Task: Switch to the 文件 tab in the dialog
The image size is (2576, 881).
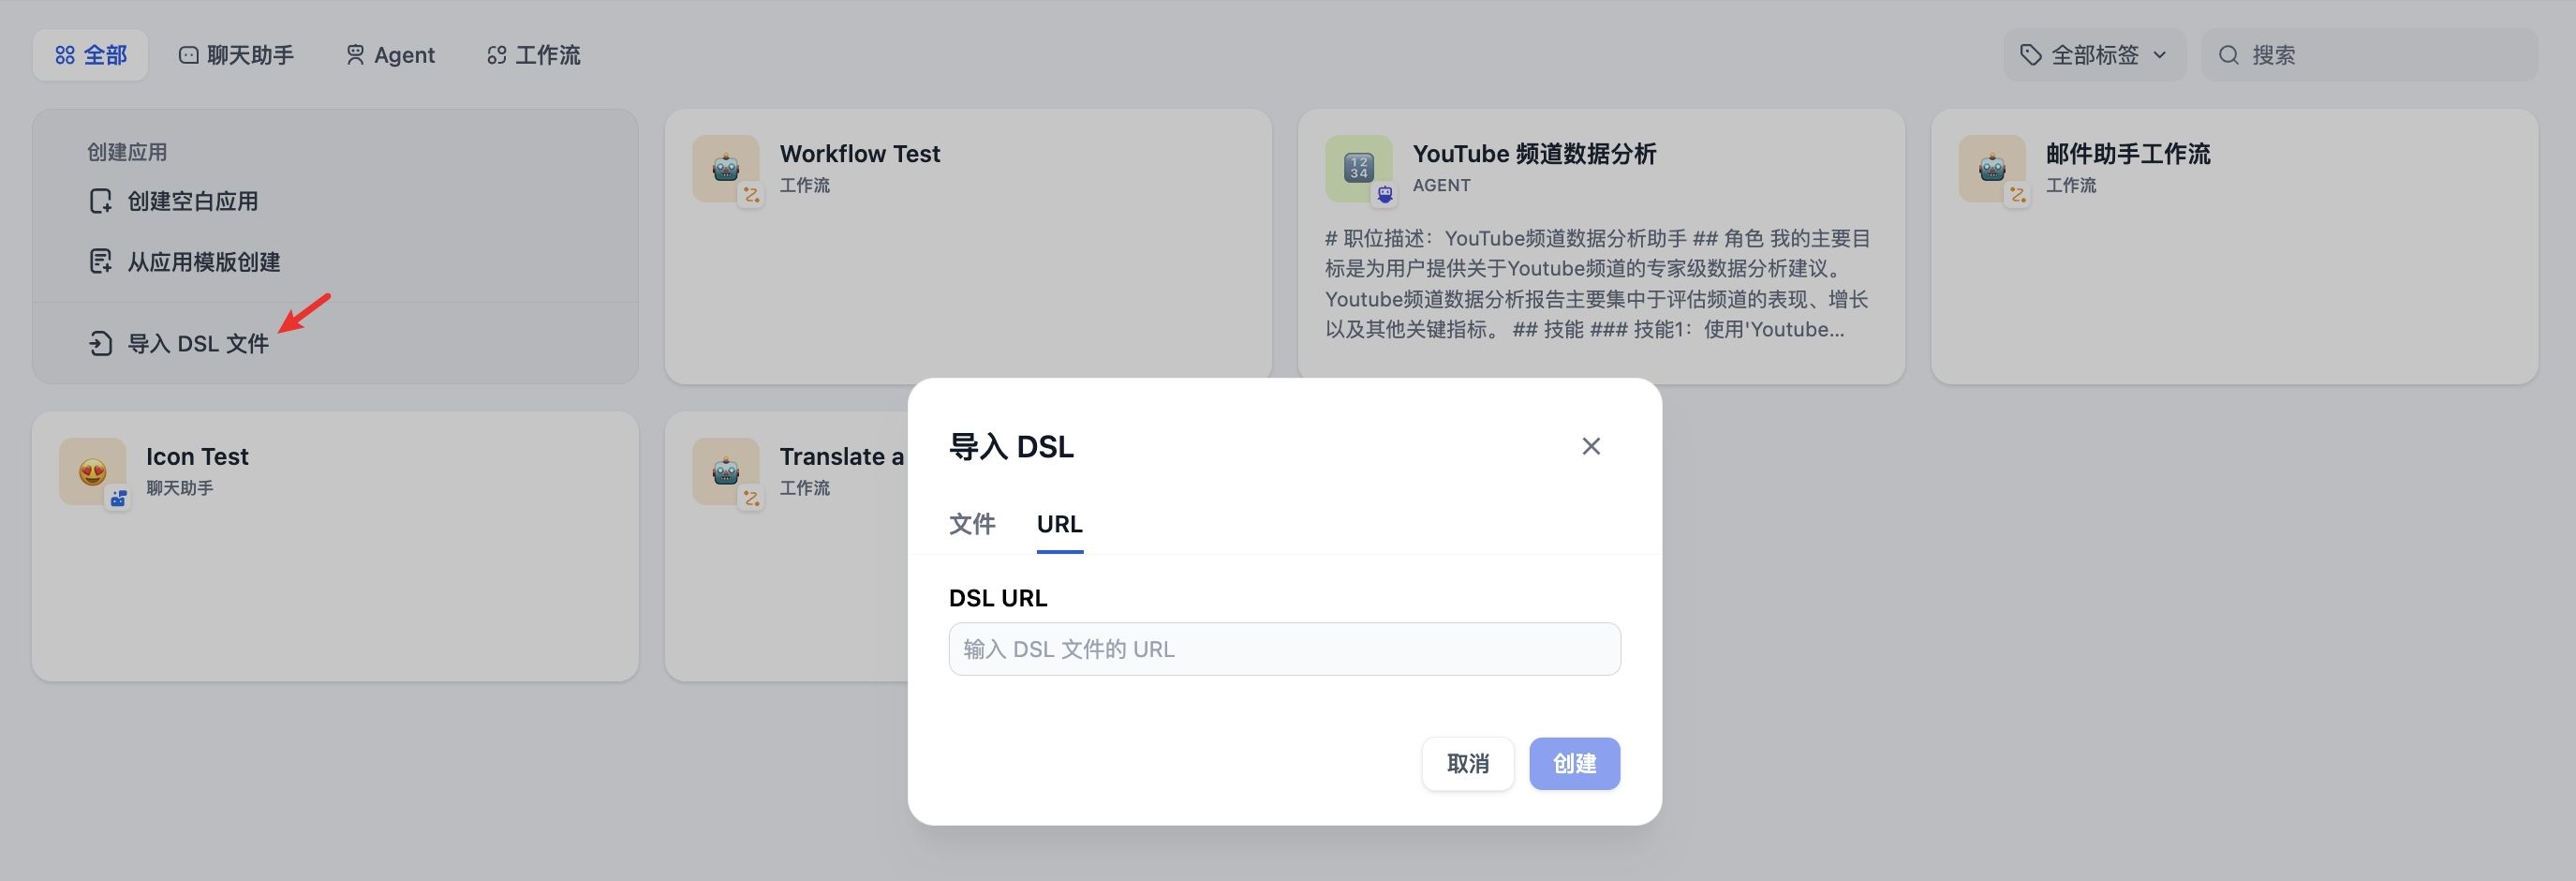Action: click(x=970, y=523)
